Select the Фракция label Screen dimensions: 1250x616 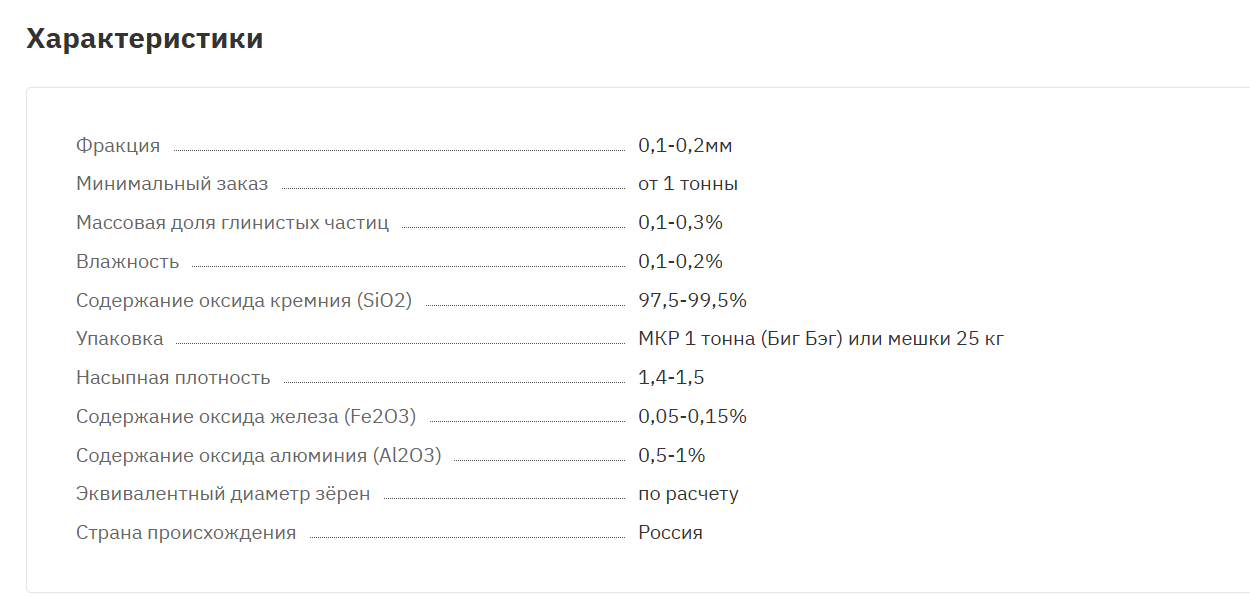pyautogui.click(x=118, y=146)
